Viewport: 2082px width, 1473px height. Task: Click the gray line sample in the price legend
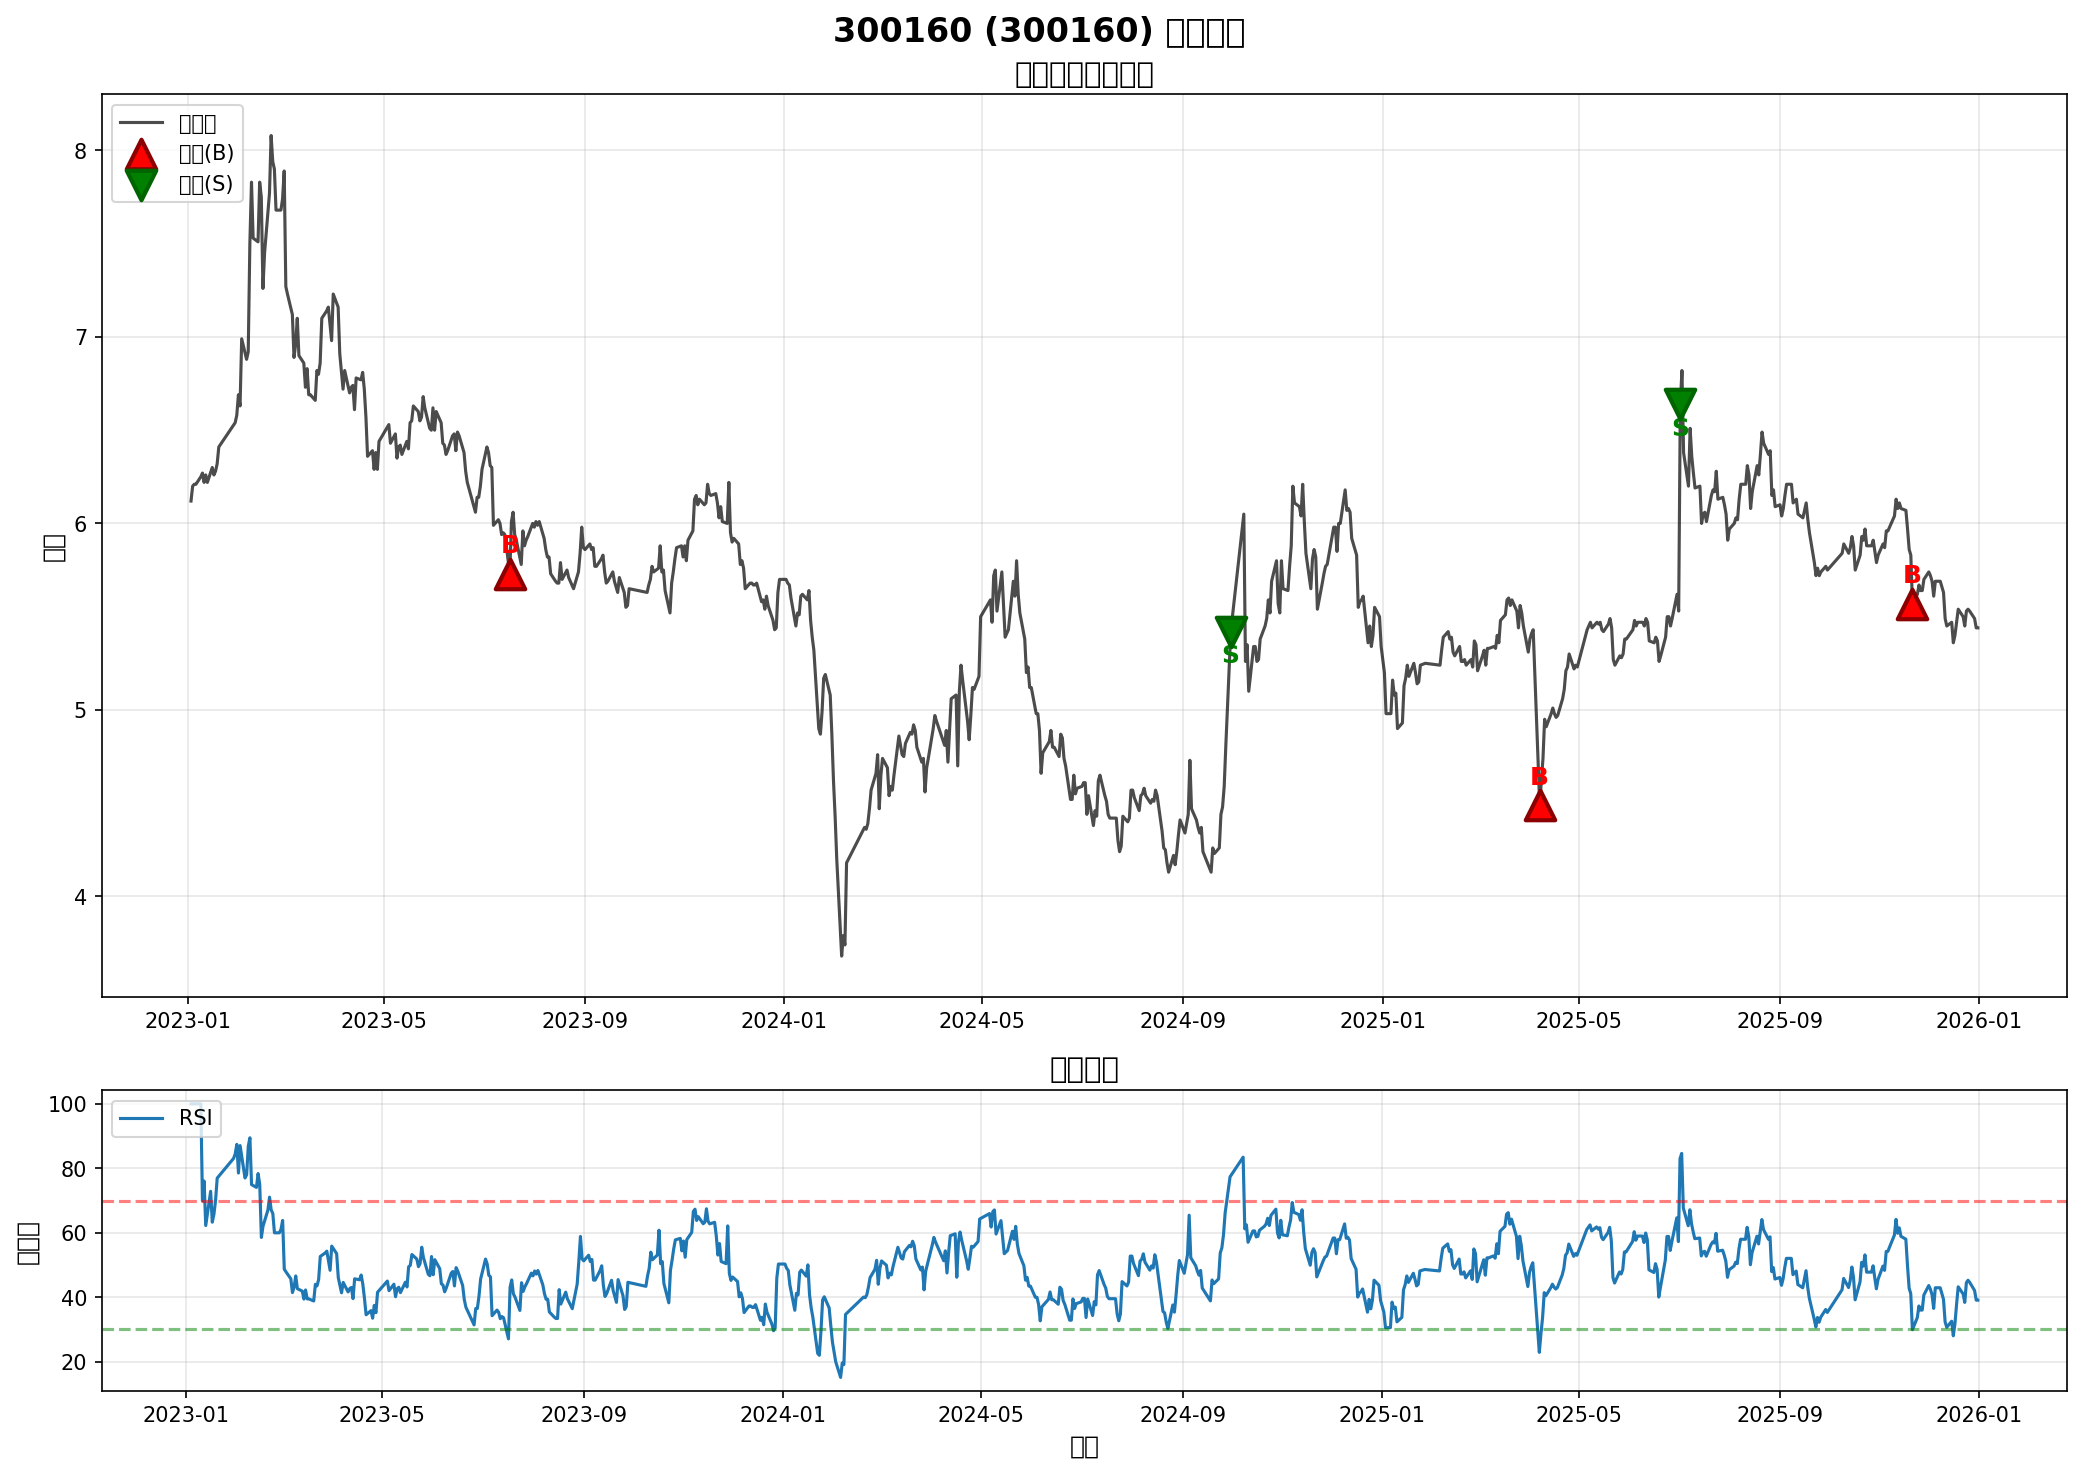tap(141, 123)
